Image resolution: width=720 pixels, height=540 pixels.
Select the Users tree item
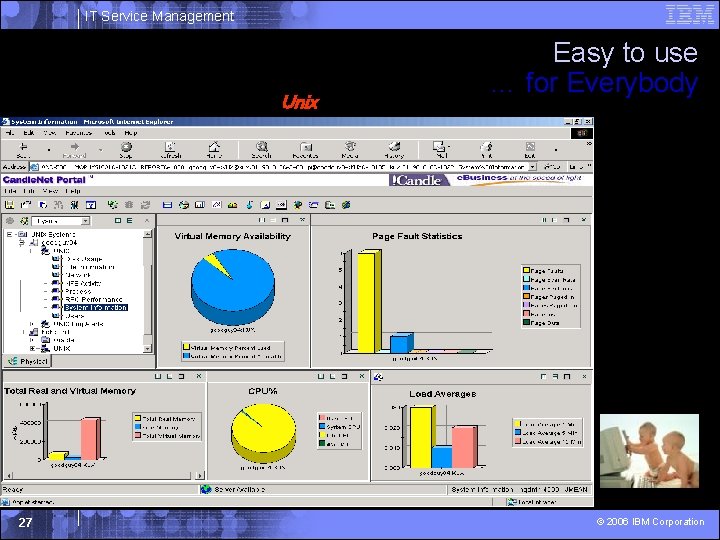click(x=75, y=316)
